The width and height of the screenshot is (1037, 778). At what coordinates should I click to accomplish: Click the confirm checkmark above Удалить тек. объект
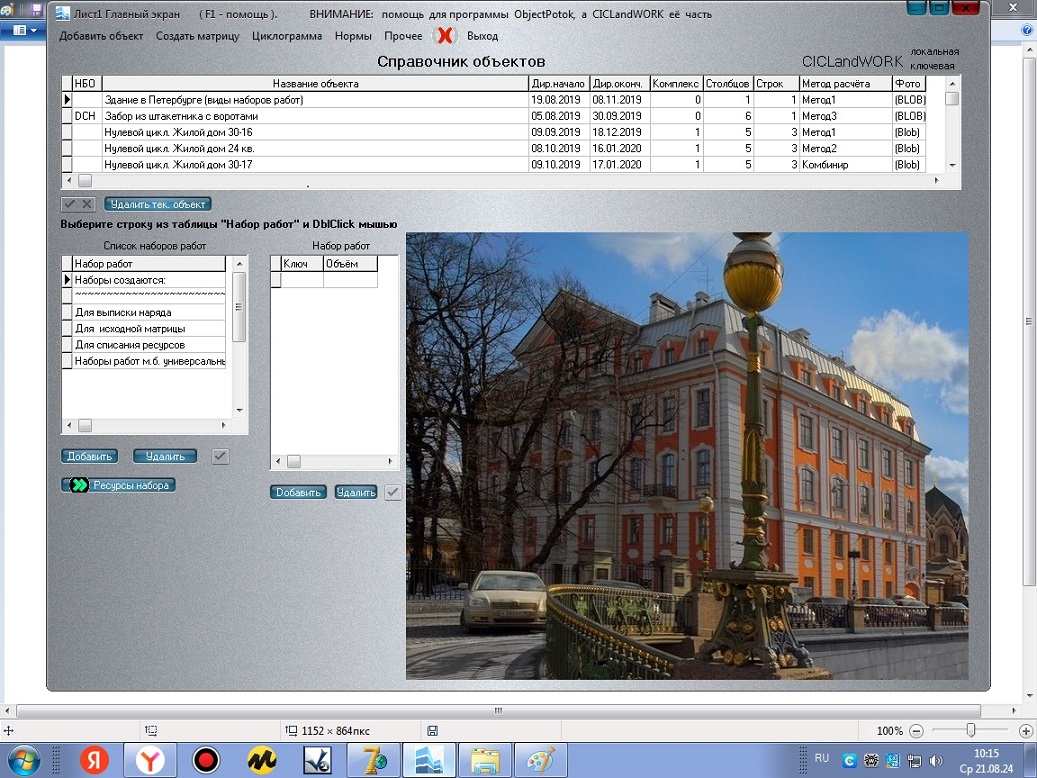[x=70, y=204]
